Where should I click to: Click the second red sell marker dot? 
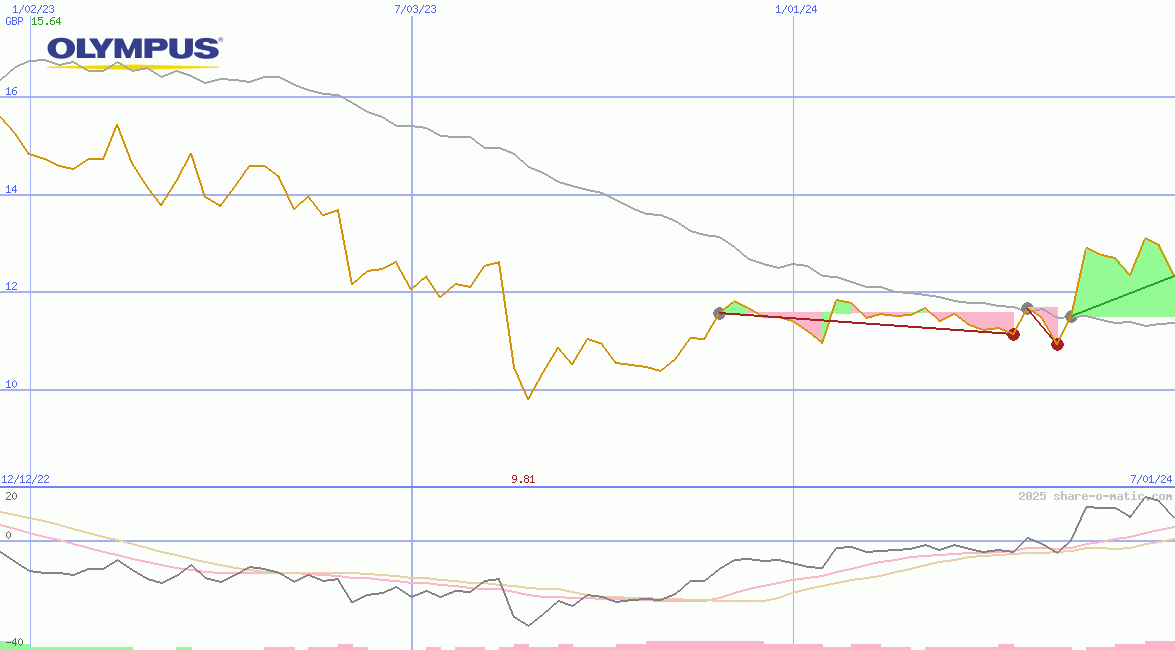click(x=1057, y=344)
